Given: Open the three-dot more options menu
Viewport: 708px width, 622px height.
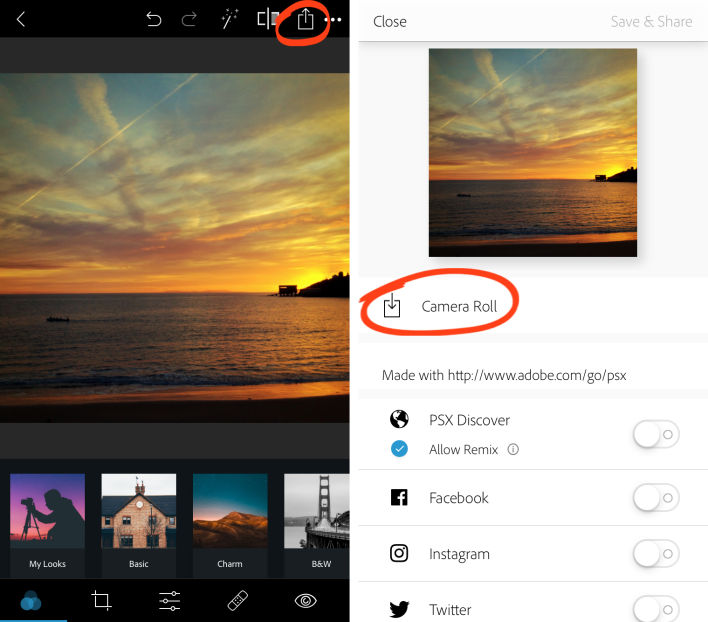Looking at the screenshot, I should click(333, 20).
